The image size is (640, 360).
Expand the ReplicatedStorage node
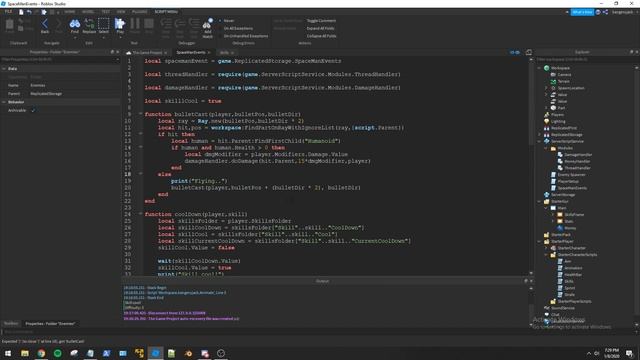point(540,135)
